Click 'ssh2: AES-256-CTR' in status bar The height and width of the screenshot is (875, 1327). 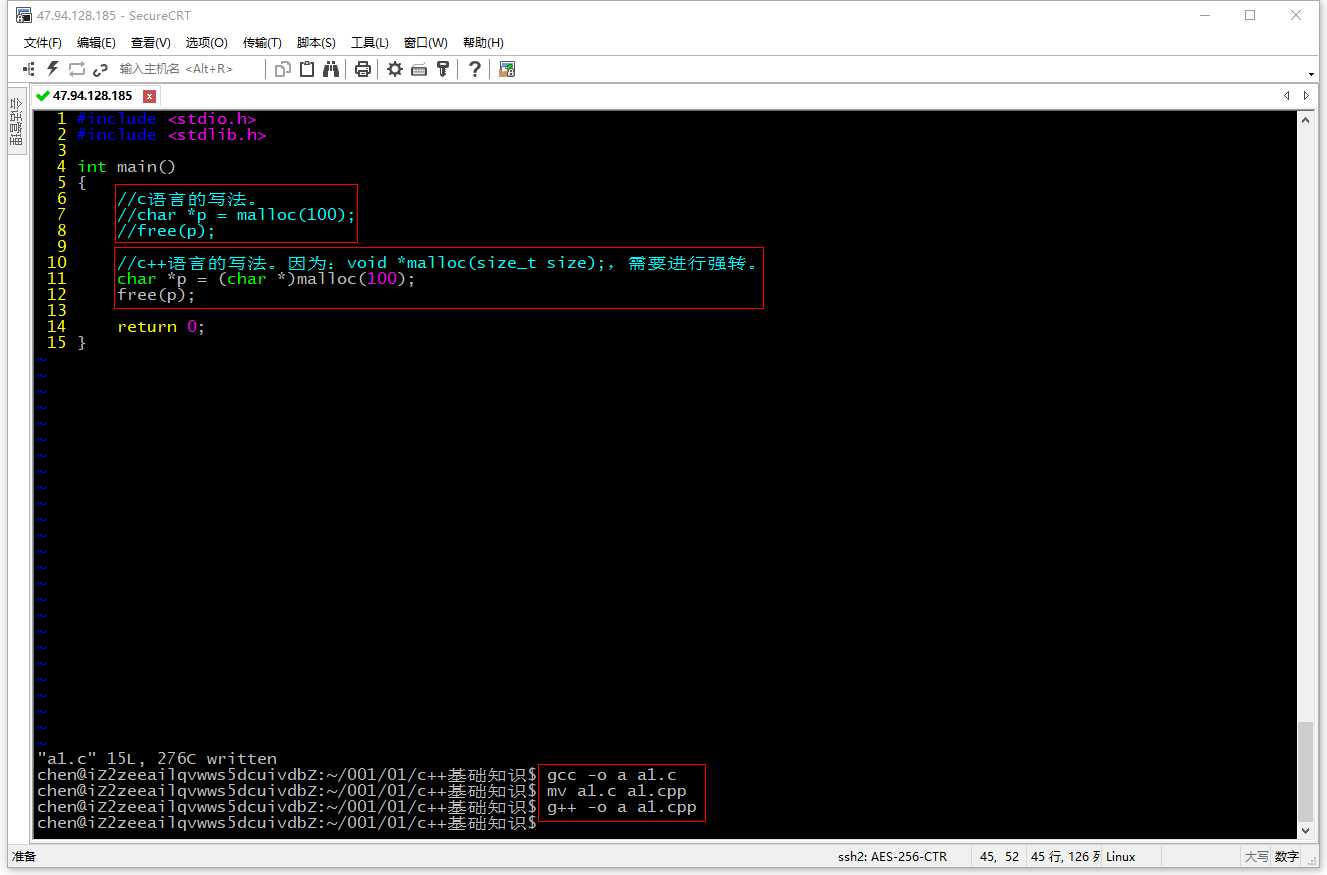[x=892, y=857]
